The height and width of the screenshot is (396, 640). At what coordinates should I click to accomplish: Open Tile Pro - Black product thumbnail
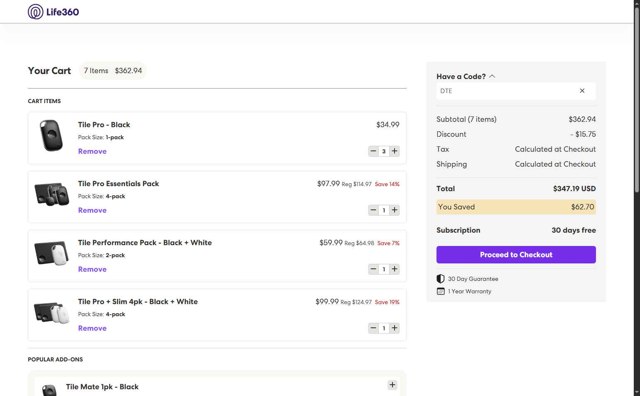pos(51,136)
